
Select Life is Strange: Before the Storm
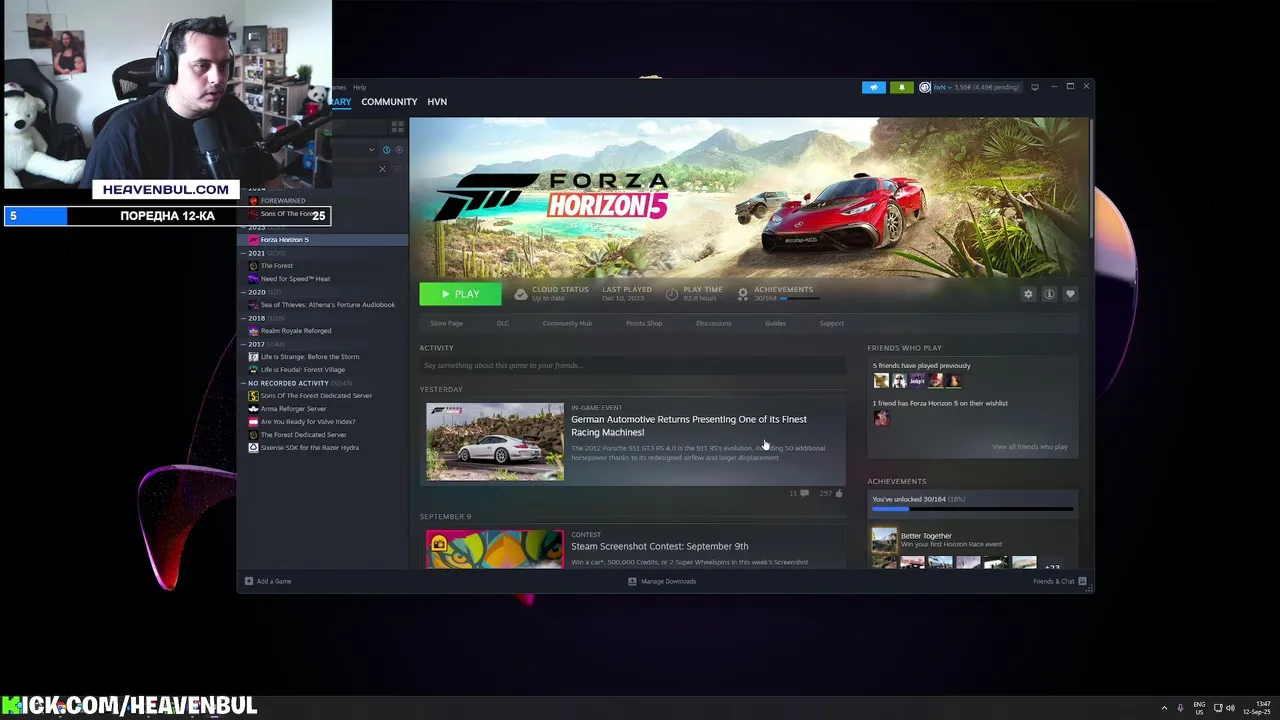click(309, 357)
